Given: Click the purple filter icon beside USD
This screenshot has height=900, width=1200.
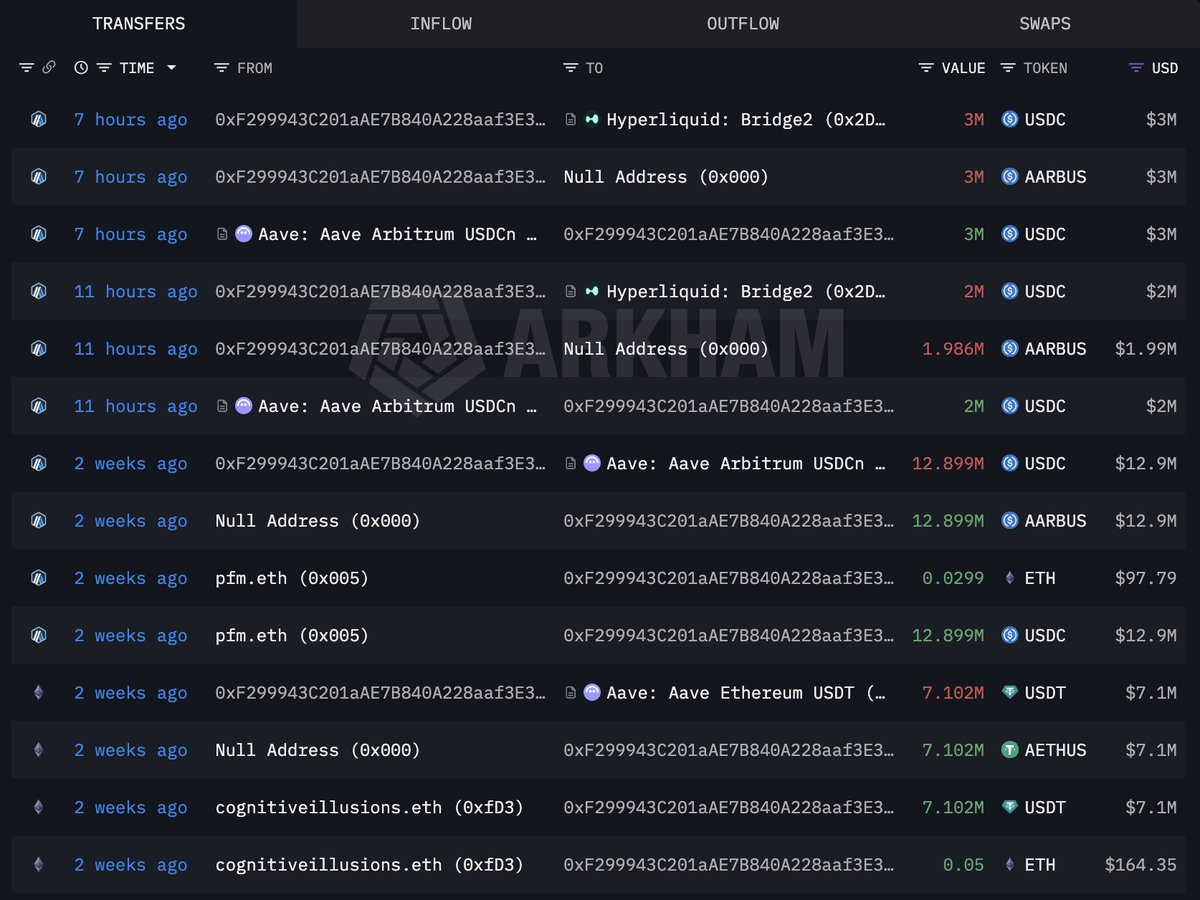Looking at the screenshot, I should 1135,68.
